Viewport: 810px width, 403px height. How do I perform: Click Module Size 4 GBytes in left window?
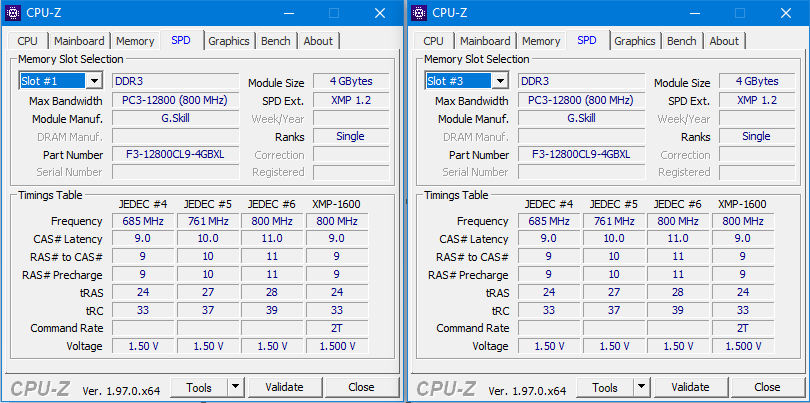[x=351, y=81]
